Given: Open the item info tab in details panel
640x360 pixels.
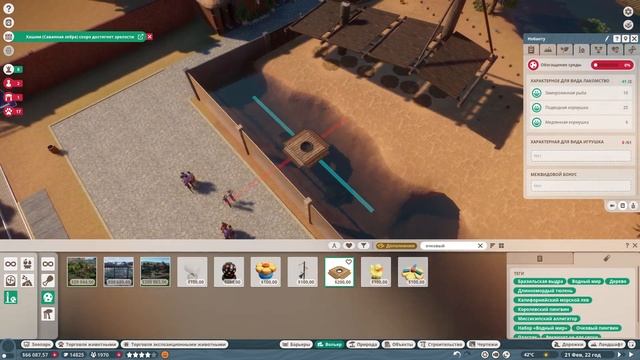Looking at the screenshot, I should pyautogui.click(x=540, y=258).
